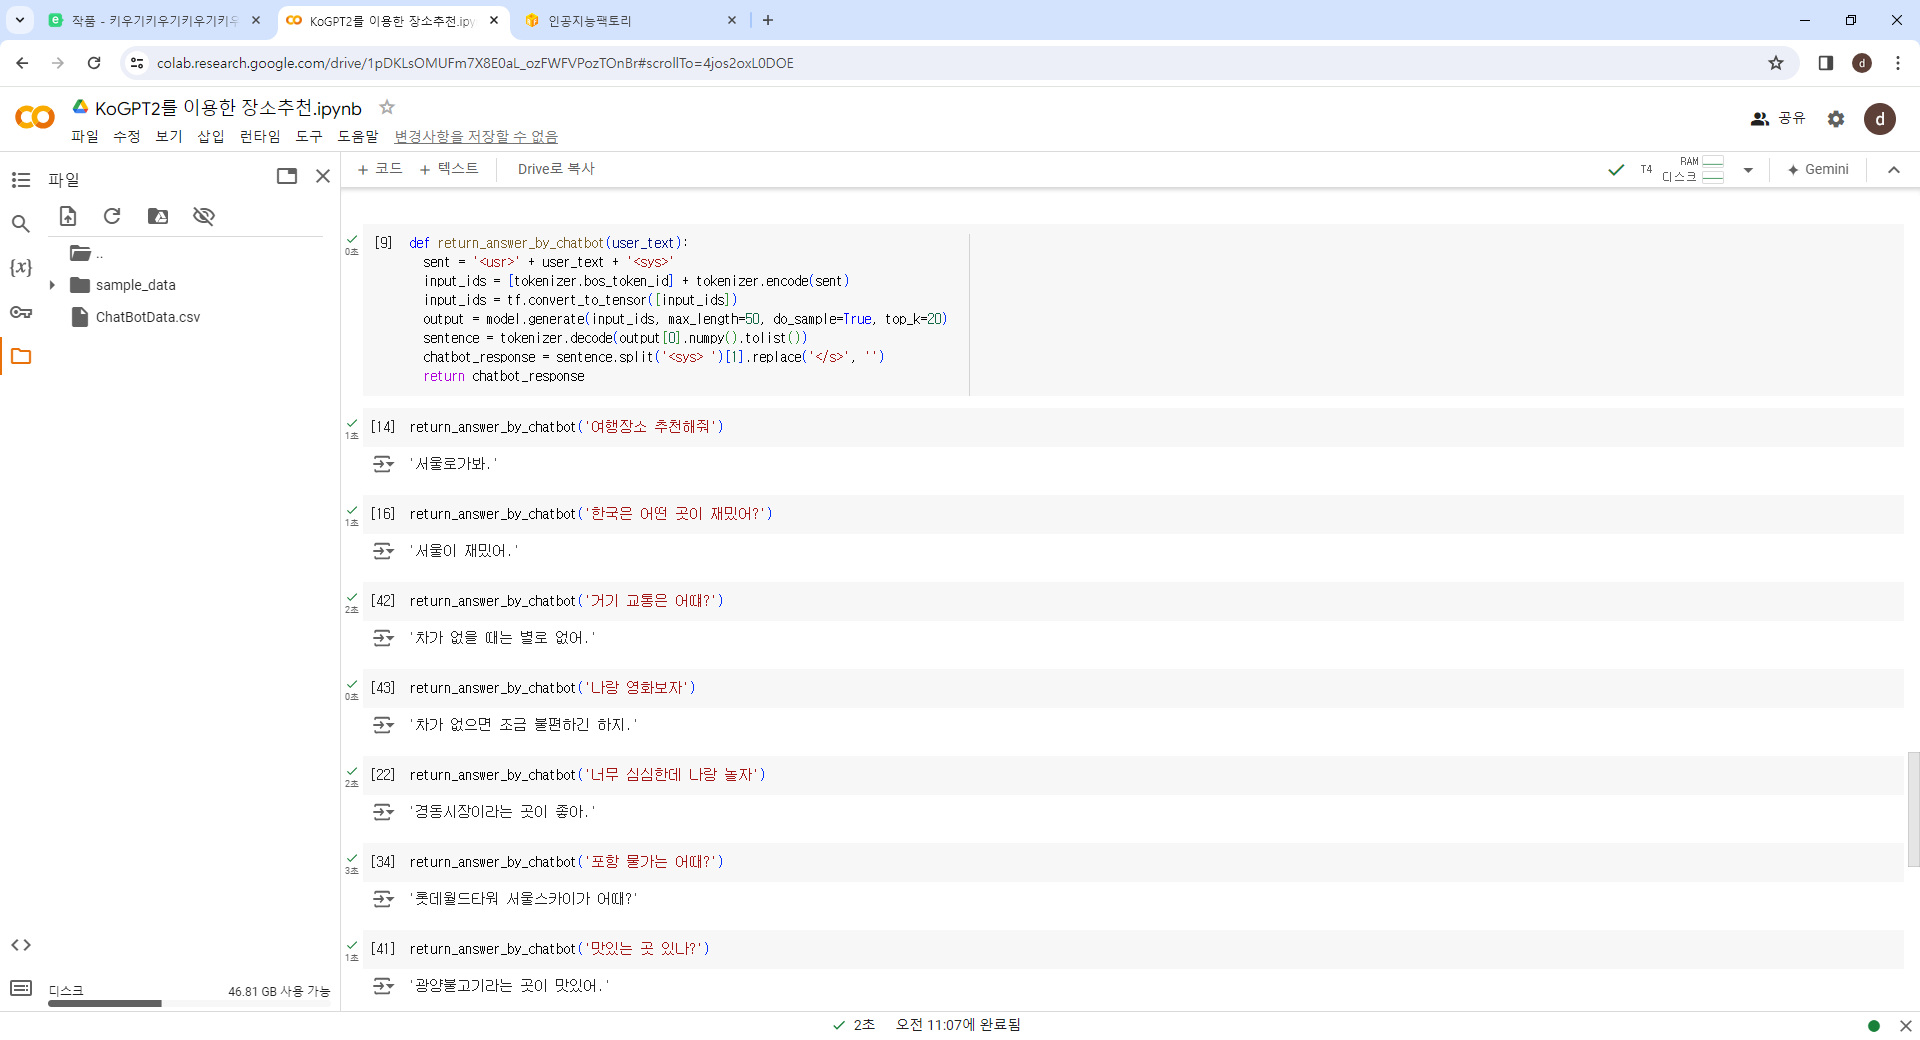Open the table of contents sidebar icon
Screen dimensions: 1920x1040
pos(21,180)
